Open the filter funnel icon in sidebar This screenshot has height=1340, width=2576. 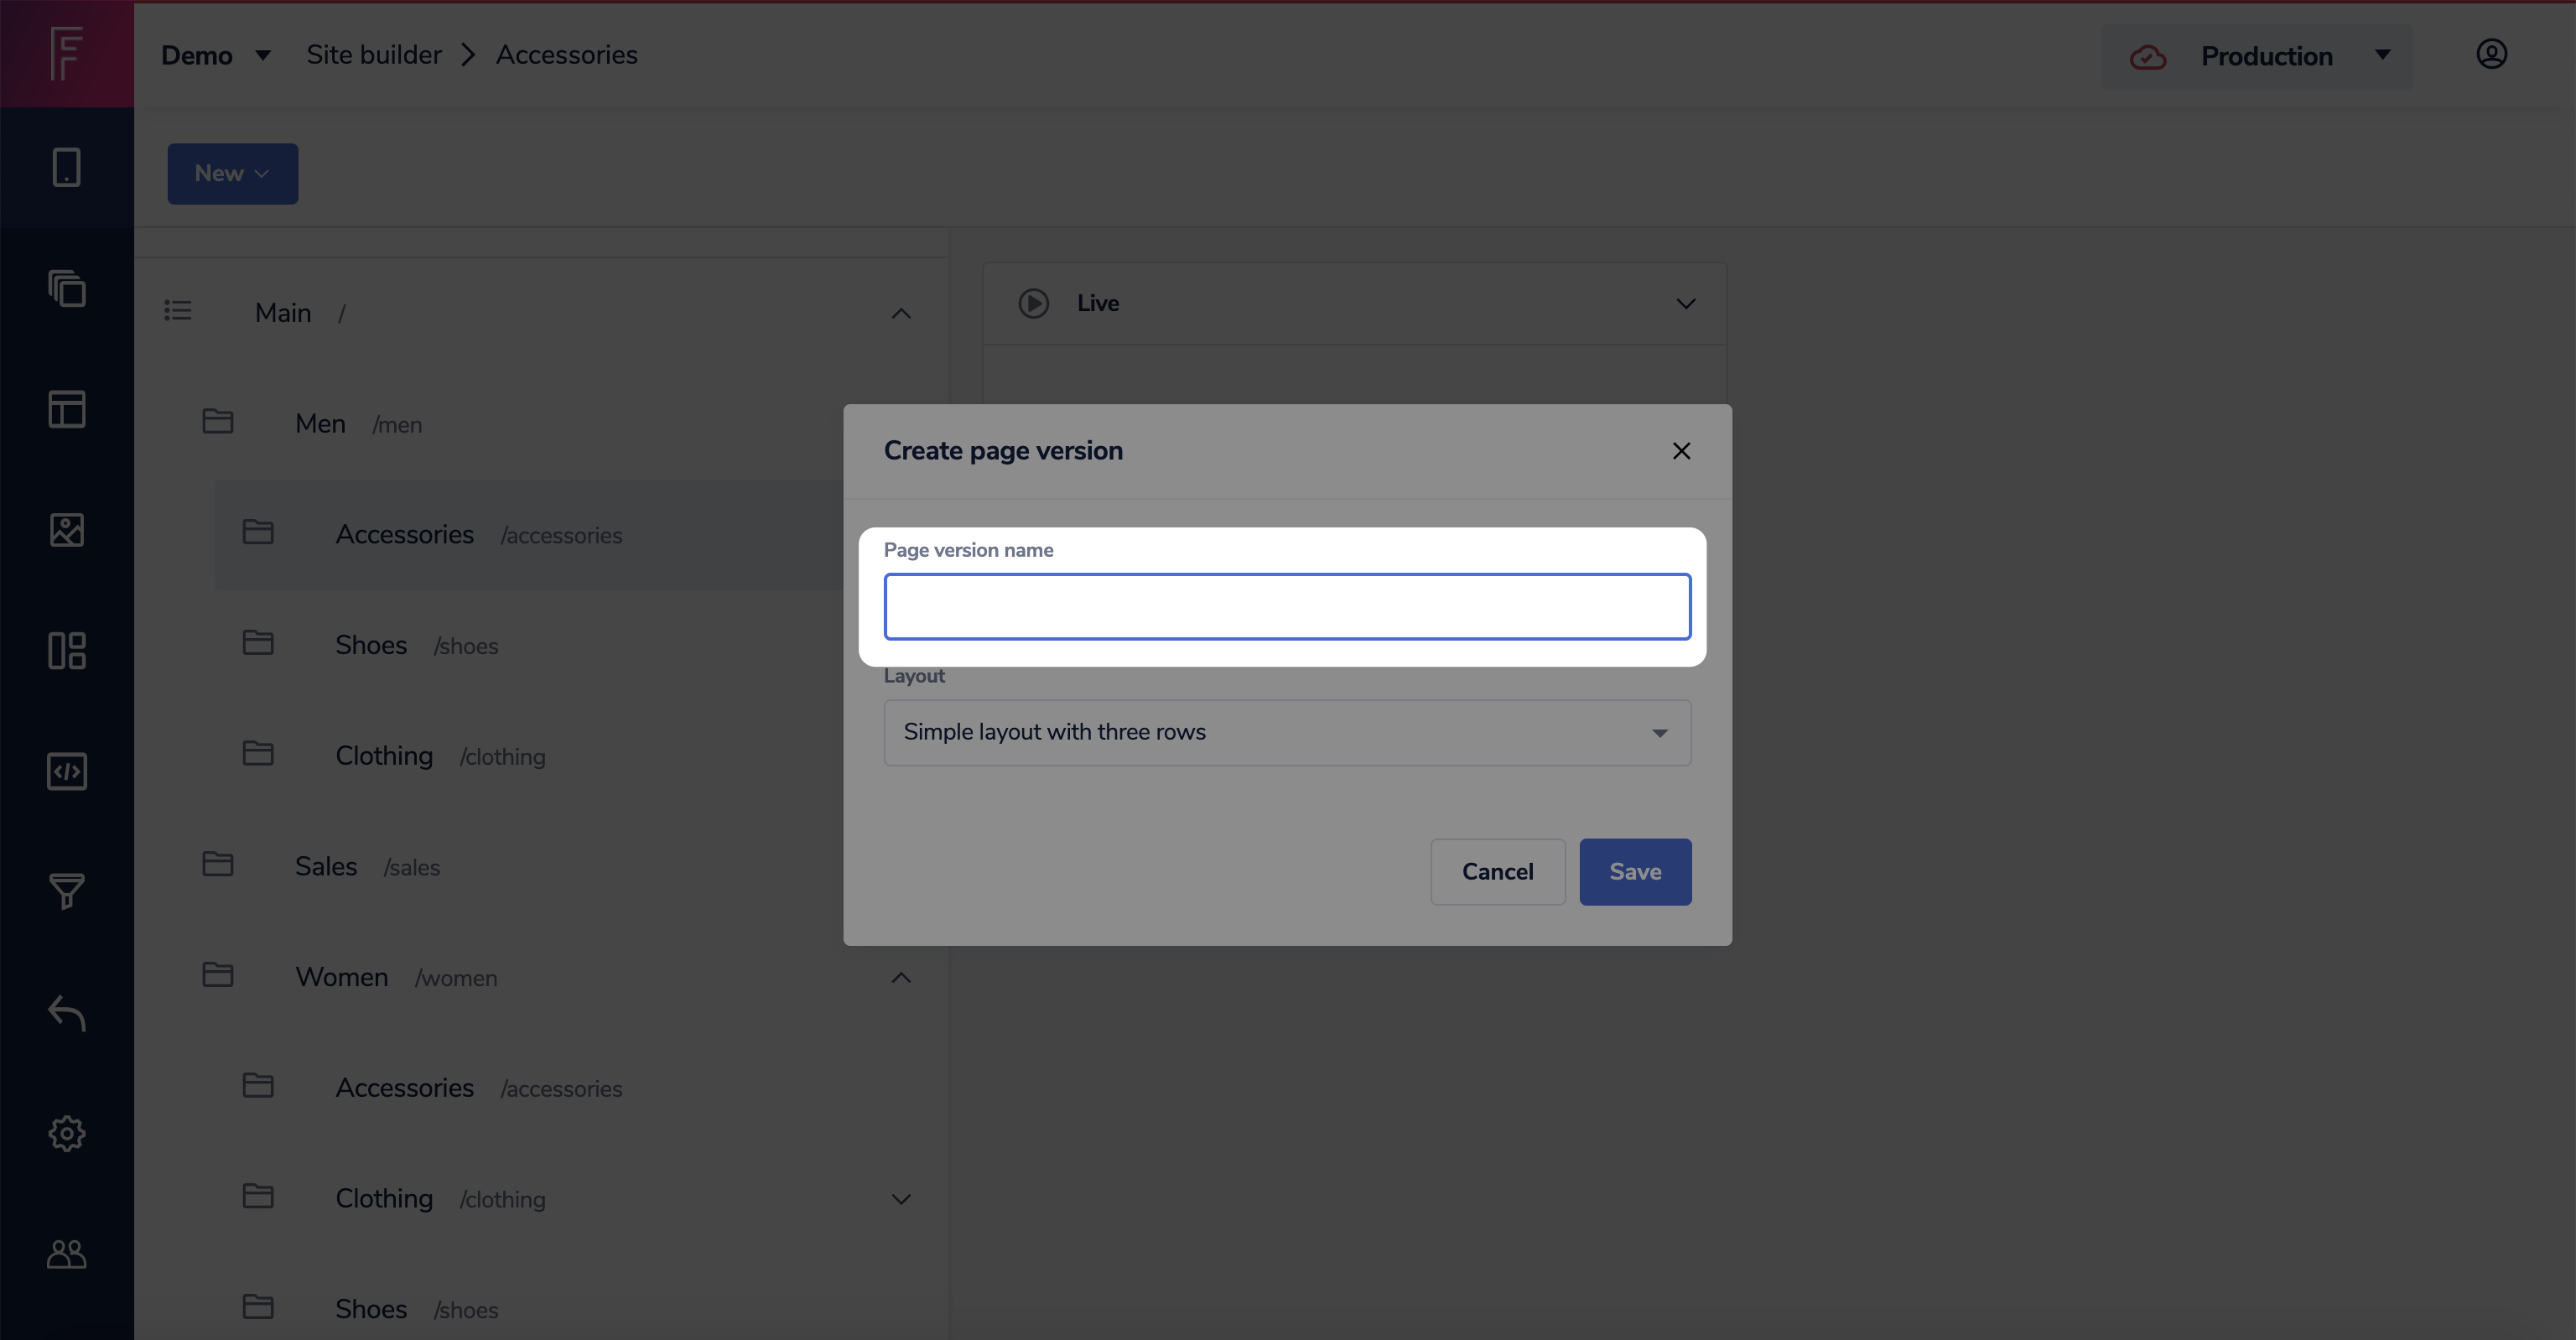click(x=67, y=891)
